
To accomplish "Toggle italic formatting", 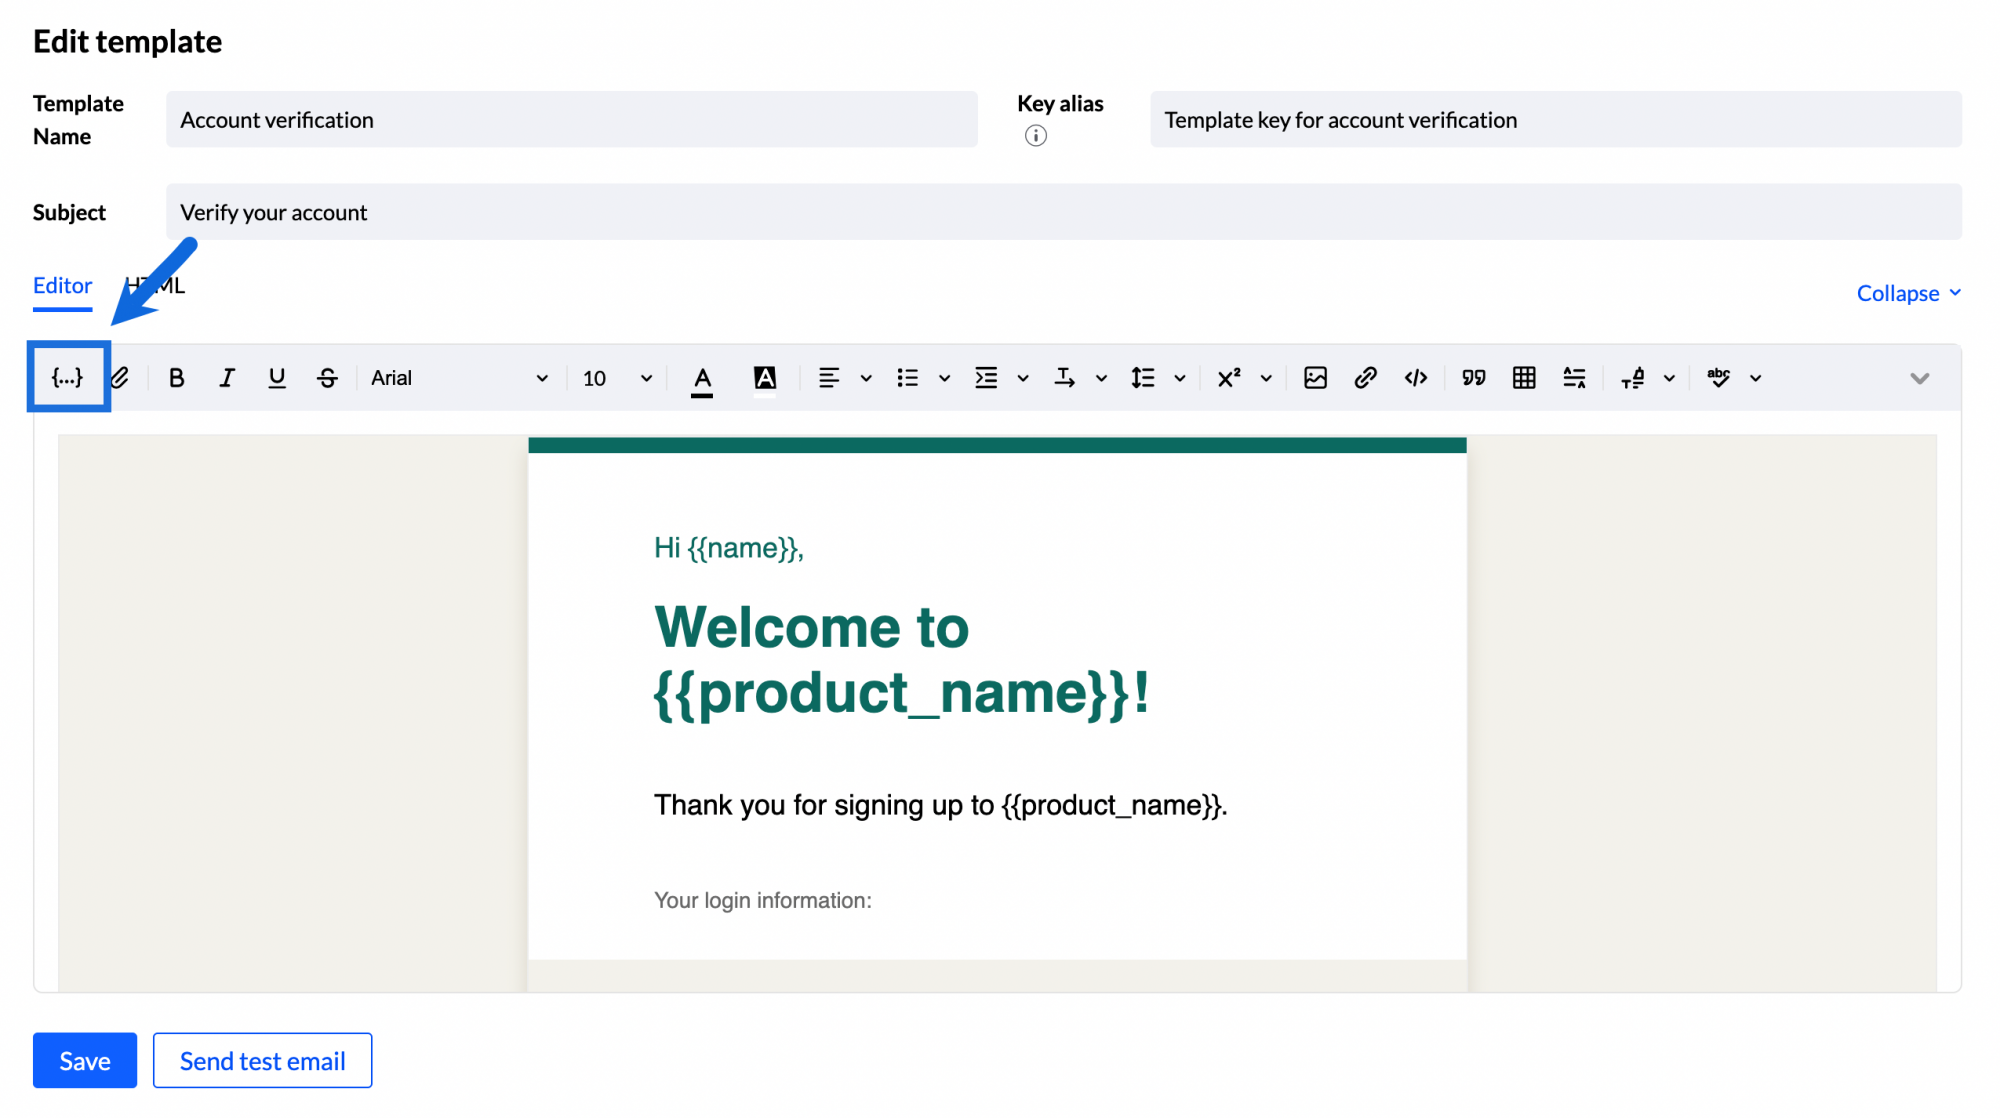I will click(227, 377).
